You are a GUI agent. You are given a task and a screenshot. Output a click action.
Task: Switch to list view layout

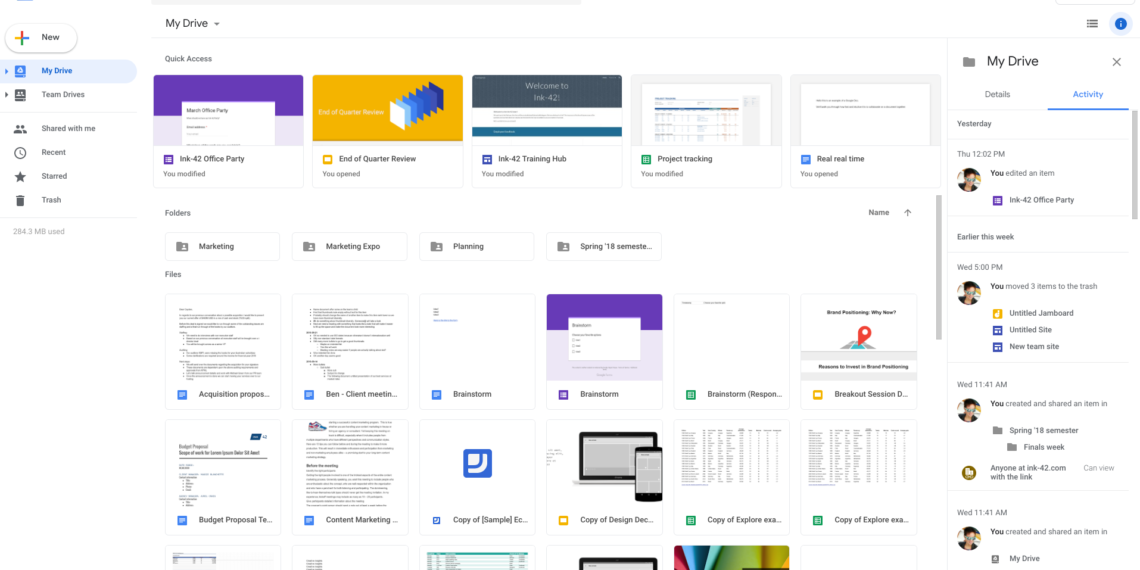pos(1092,23)
